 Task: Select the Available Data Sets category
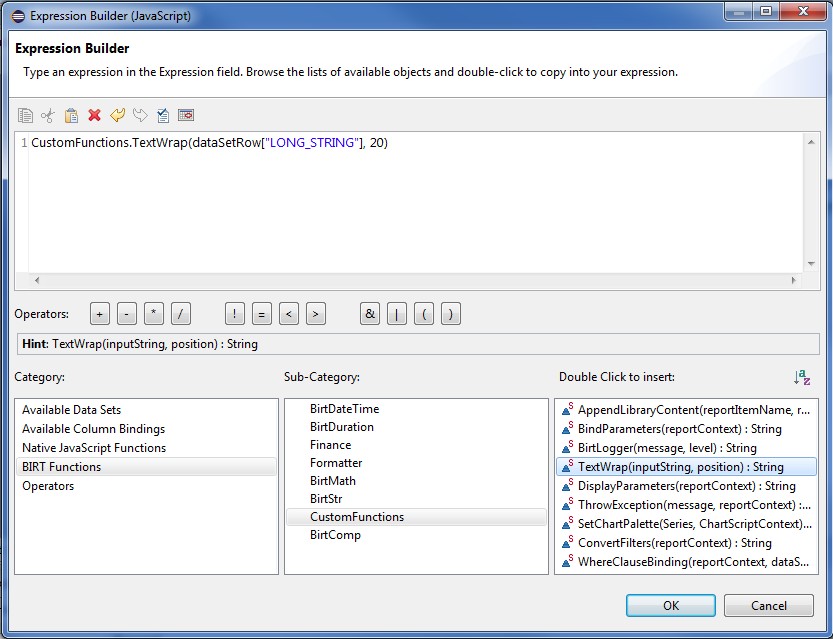(71, 410)
